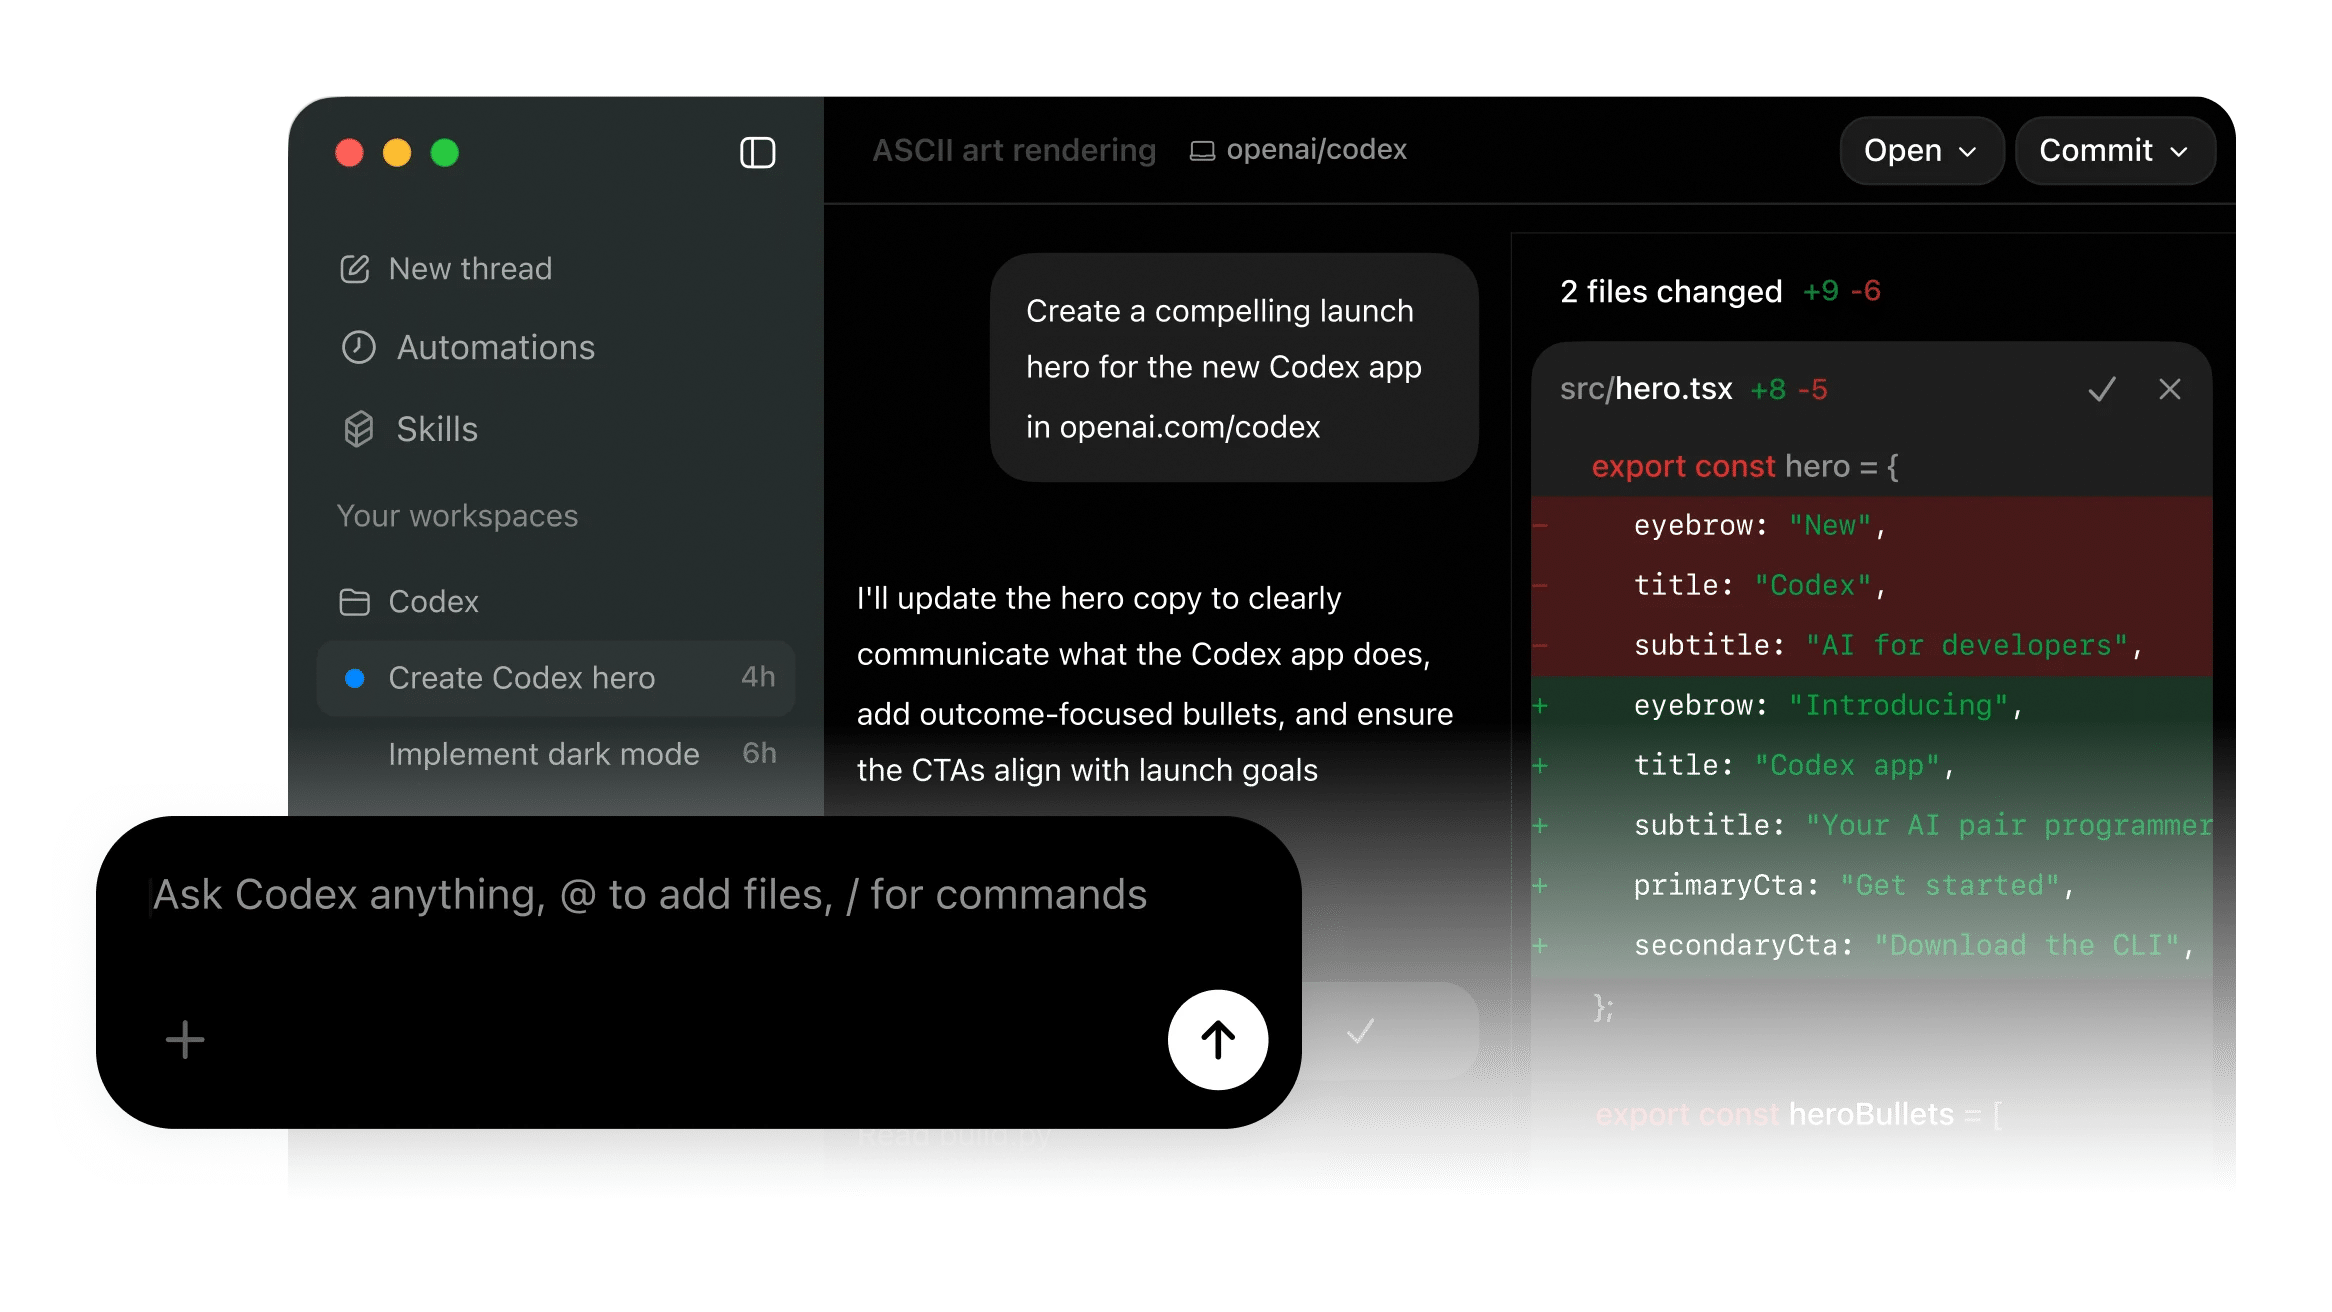Click the blue active-thread status dot
Screen dimensions: 2332x1312
(x=355, y=678)
